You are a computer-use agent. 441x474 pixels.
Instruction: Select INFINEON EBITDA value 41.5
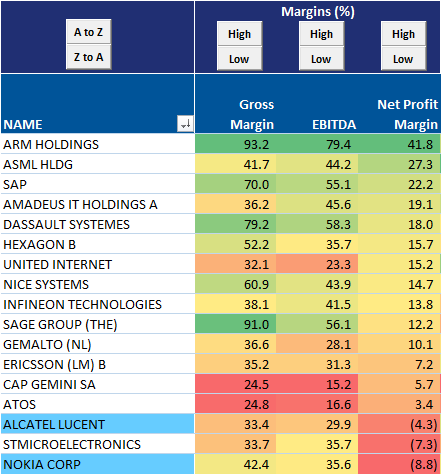pyautogui.click(x=317, y=304)
